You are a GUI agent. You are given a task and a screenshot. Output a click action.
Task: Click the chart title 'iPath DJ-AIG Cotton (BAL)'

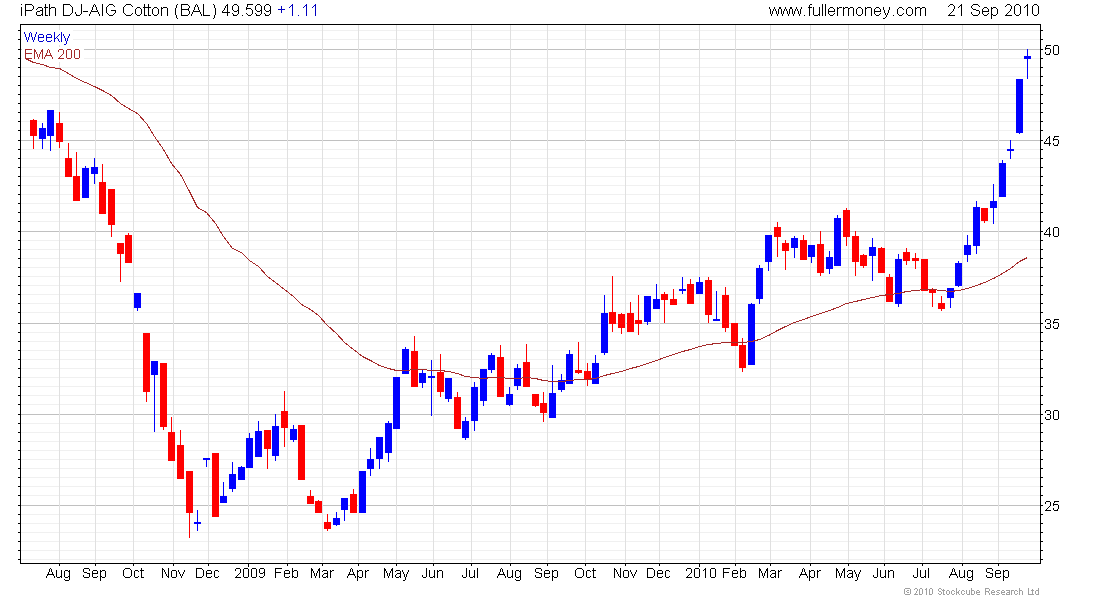(119, 11)
